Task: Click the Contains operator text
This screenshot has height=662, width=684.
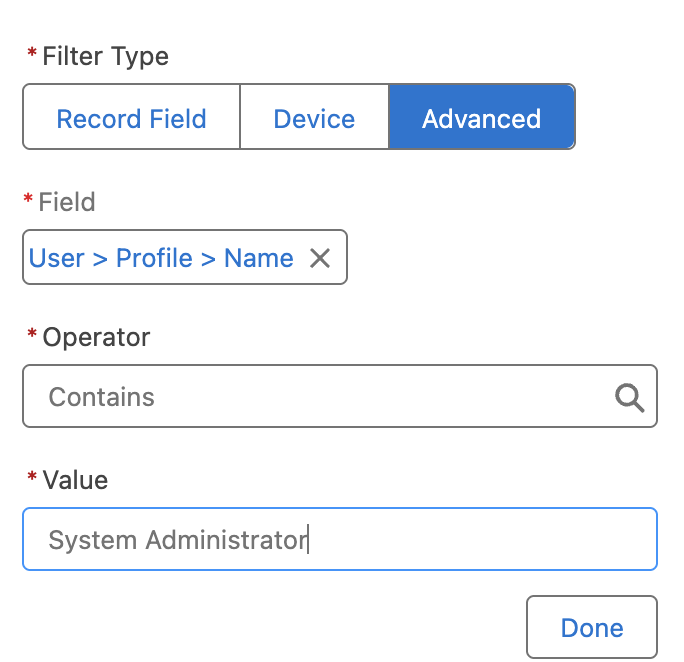Action: pyautogui.click(x=102, y=397)
